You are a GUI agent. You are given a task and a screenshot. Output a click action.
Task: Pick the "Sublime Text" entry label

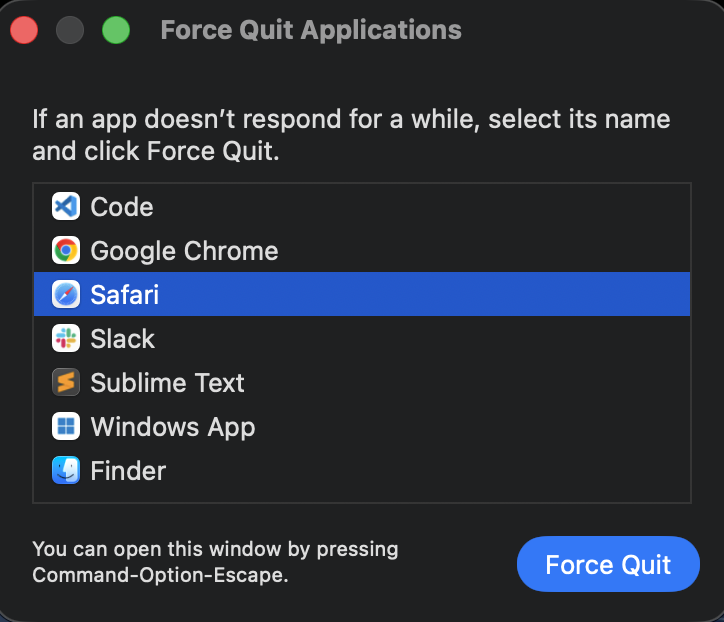click(x=167, y=383)
